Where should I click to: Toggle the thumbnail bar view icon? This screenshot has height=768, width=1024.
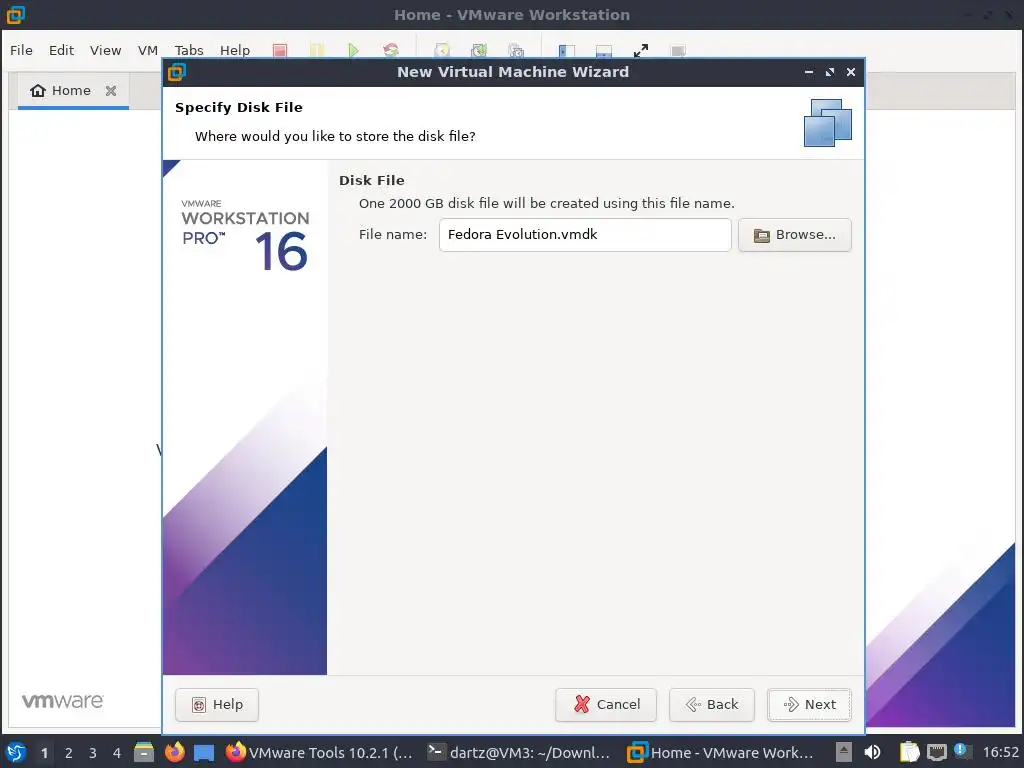tap(604, 50)
